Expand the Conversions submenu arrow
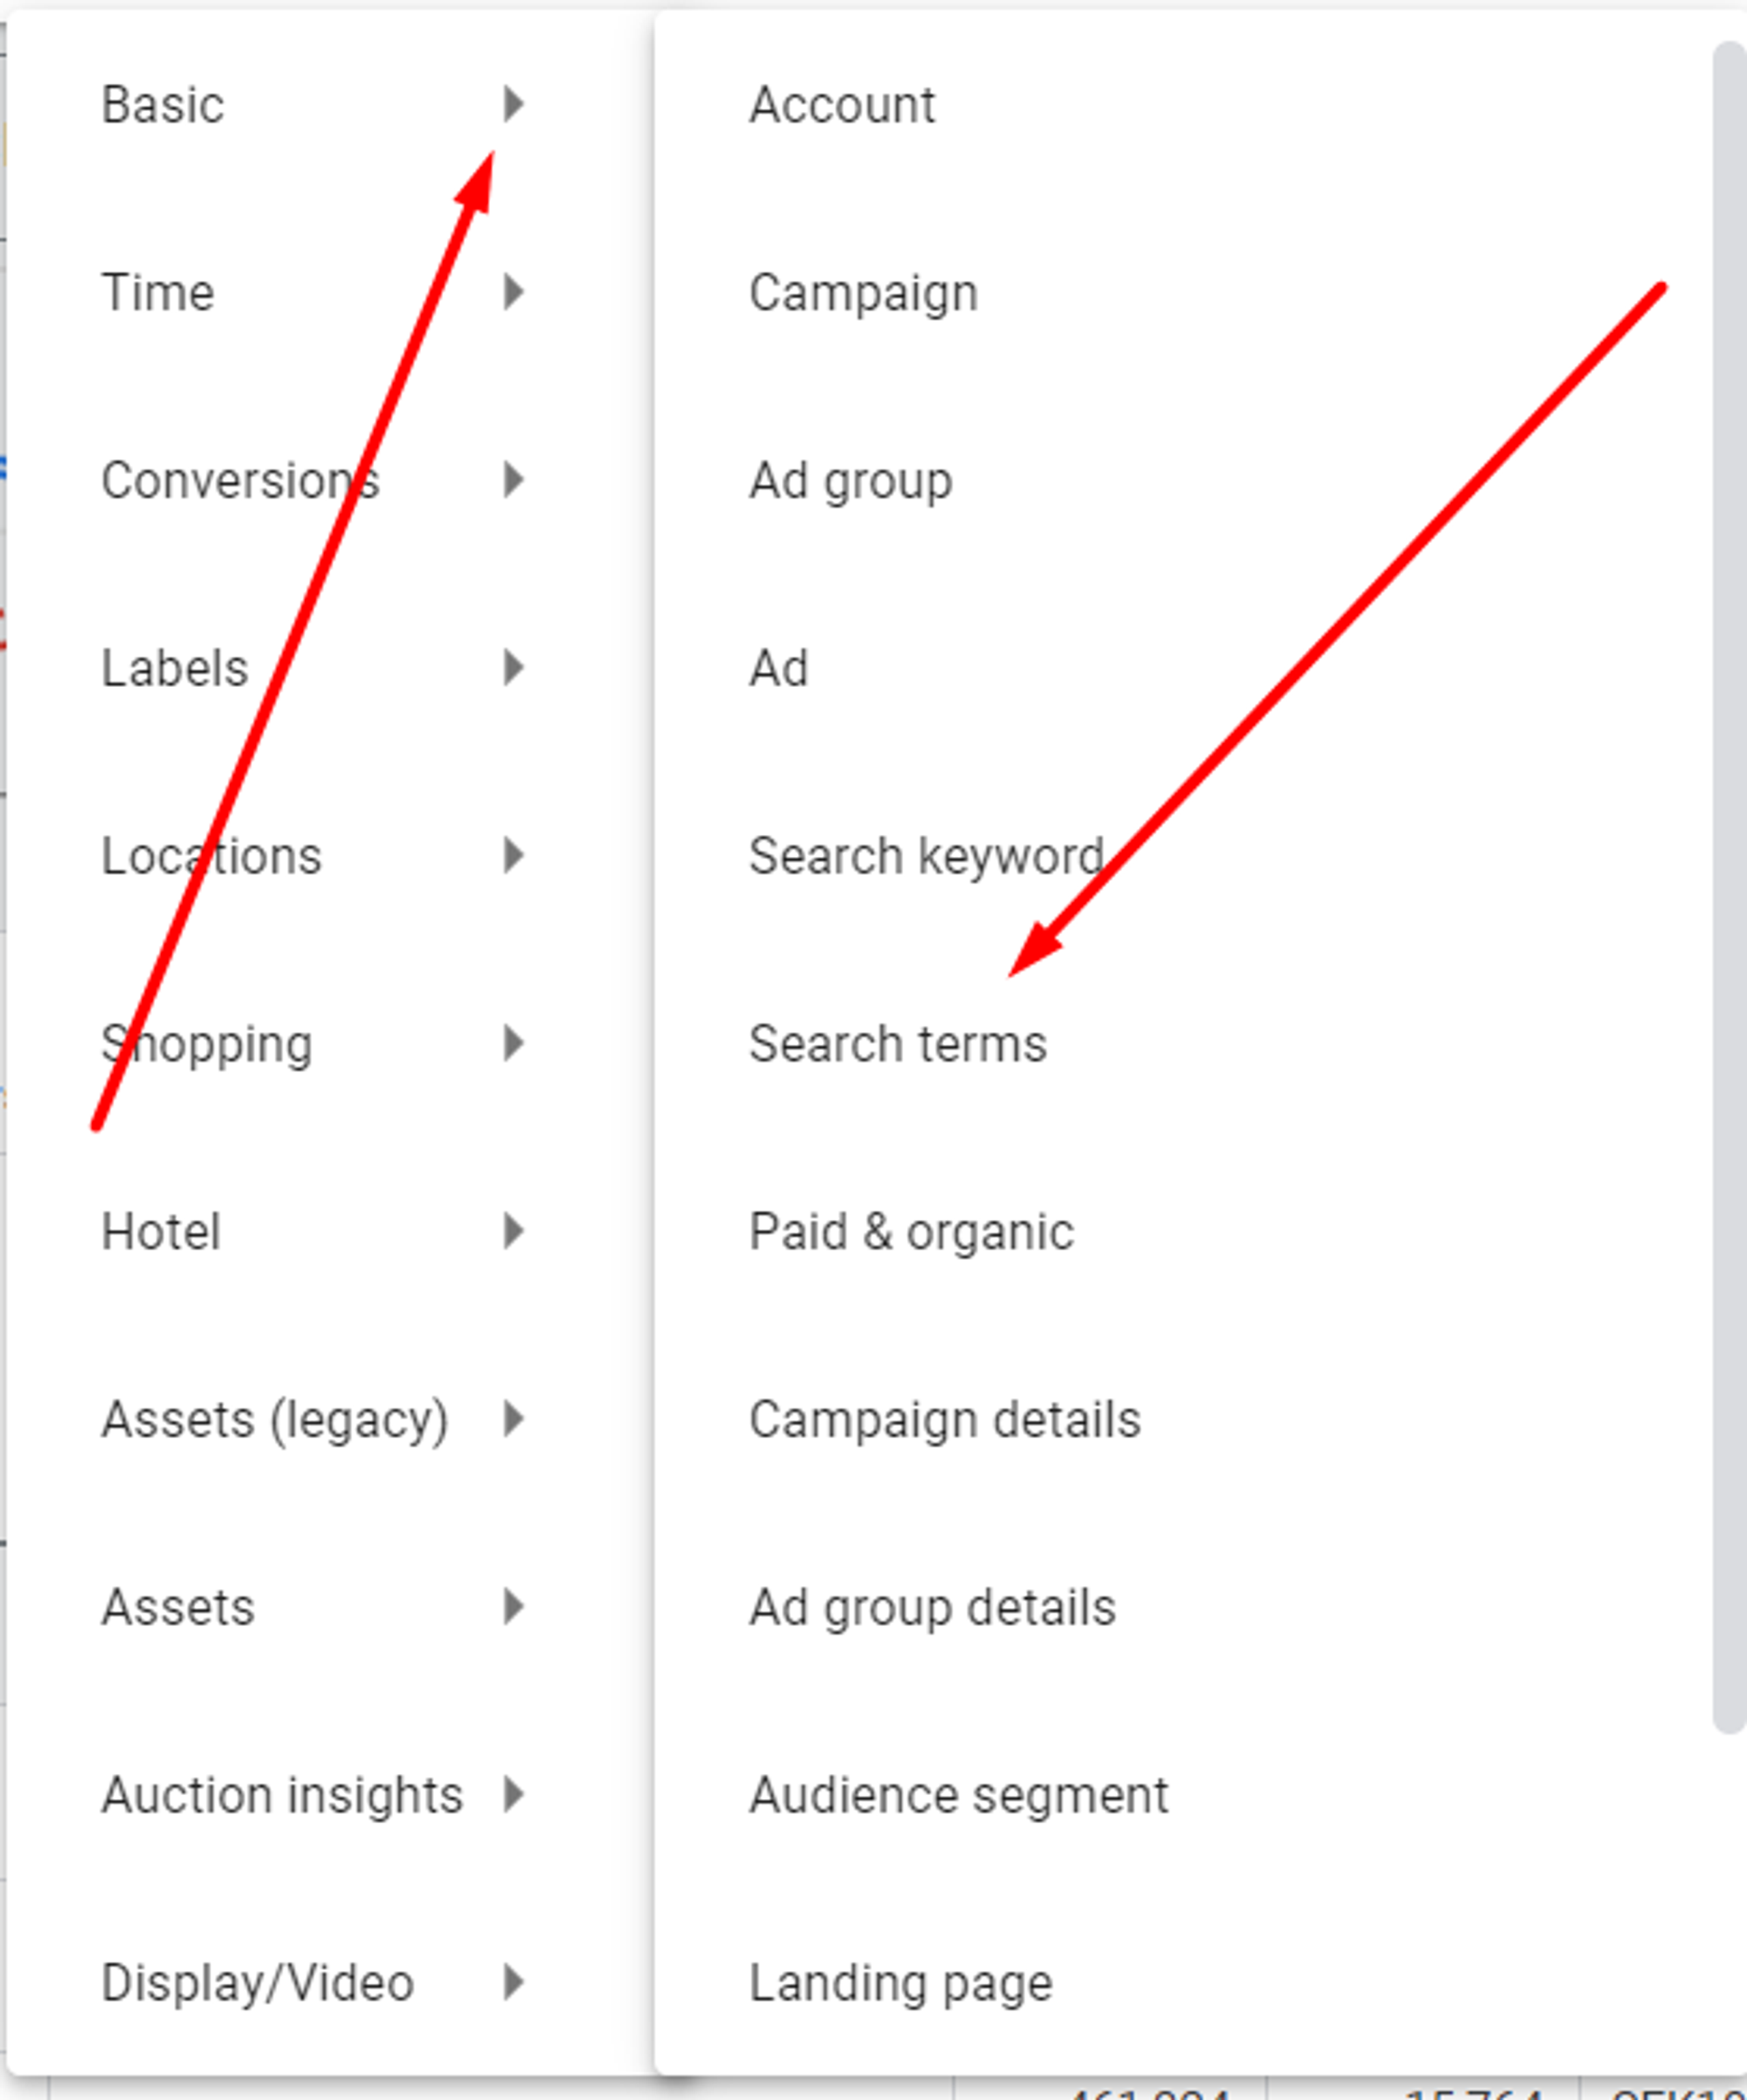Viewport: 1747px width, 2100px height. (x=513, y=480)
